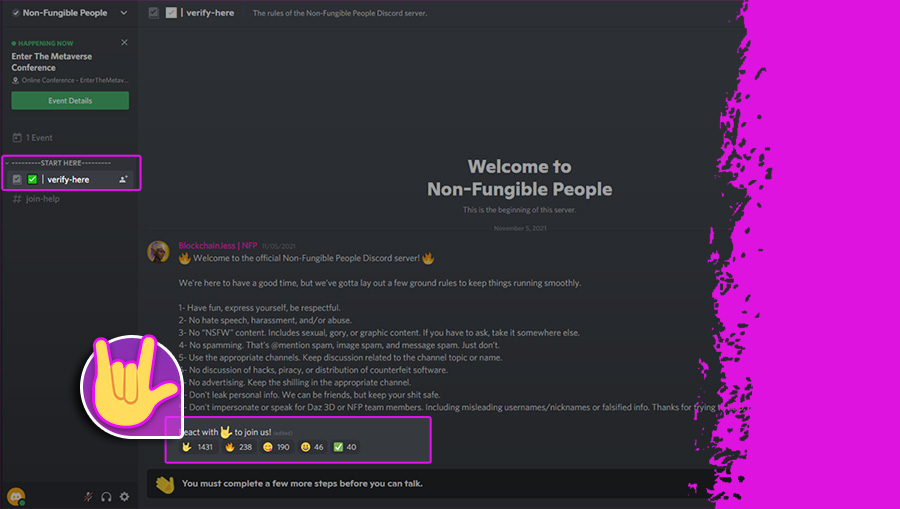Click the rule '4- No spamming' line
900x509 pixels.
[x=339, y=345]
